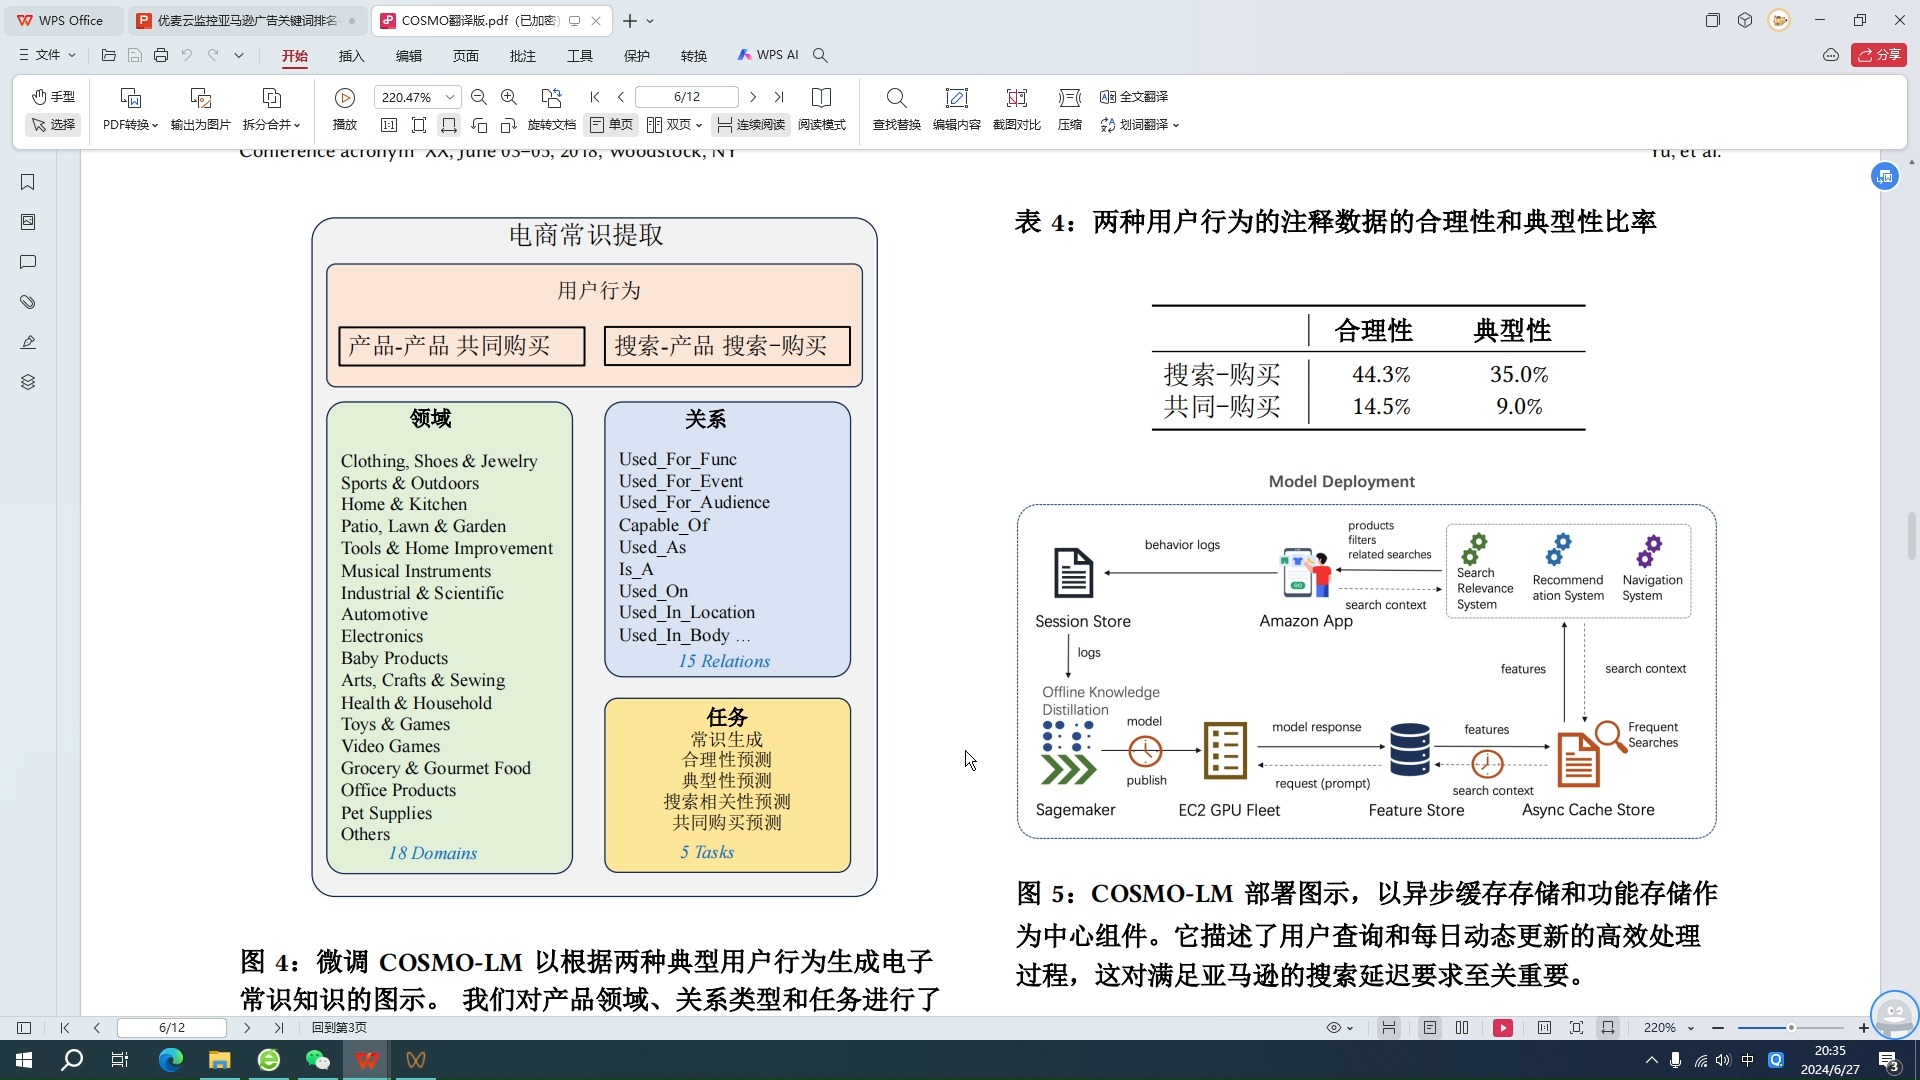Click the 分享 share button
Image resolution: width=1920 pixels, height=1080 pixels.
click(x=1880, y=55)
